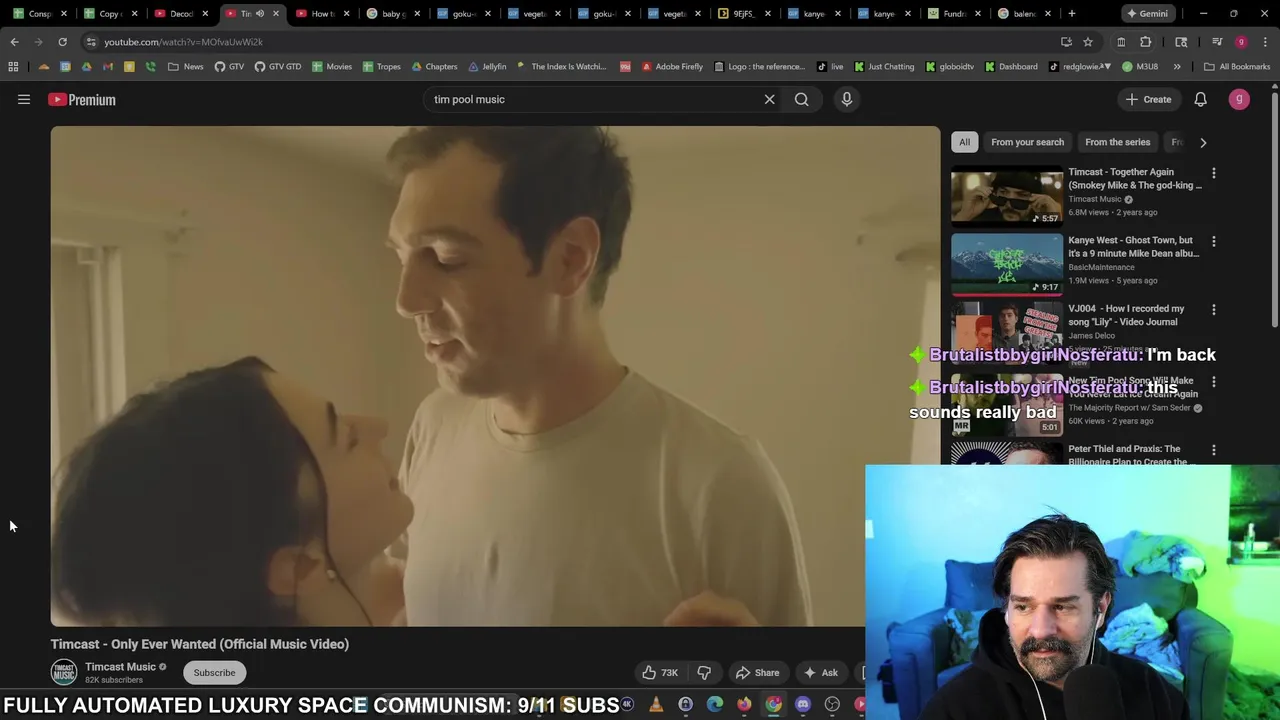Open options for Peter Thiel Praxis video
Screen dimensions: 1280x720
click(x=1214, y=451)
